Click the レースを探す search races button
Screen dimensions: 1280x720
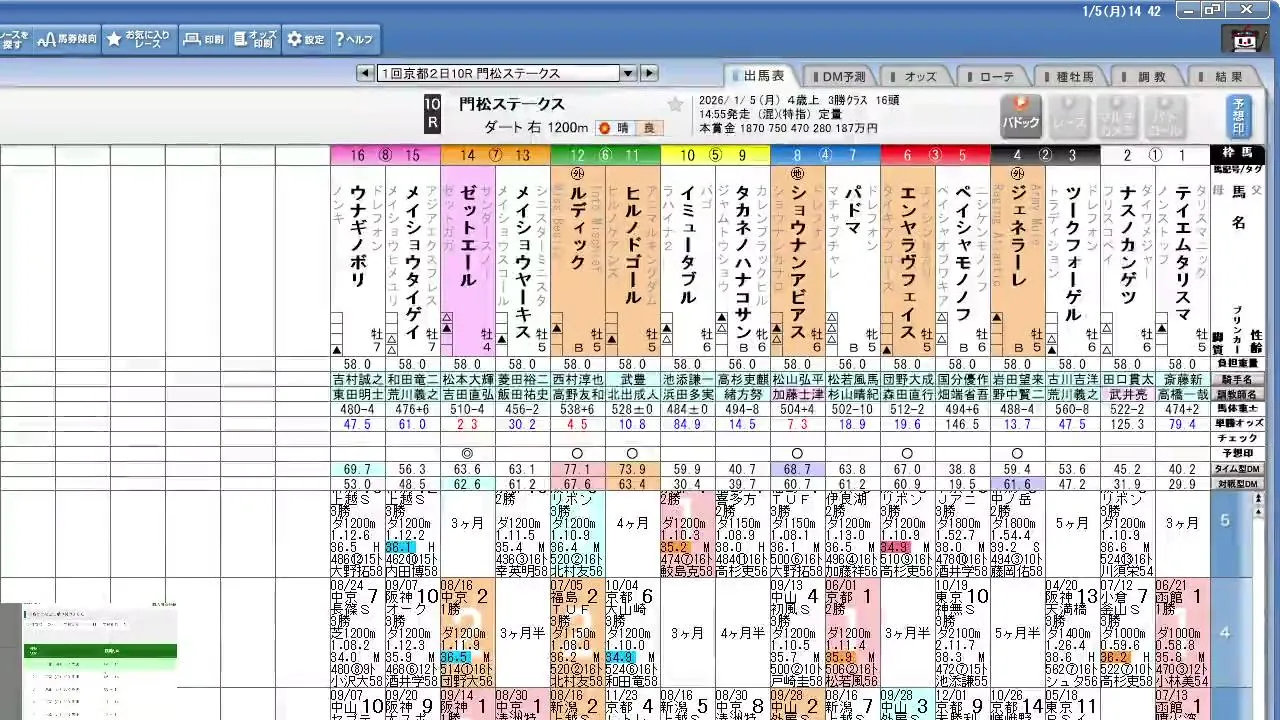click(15, 39)
